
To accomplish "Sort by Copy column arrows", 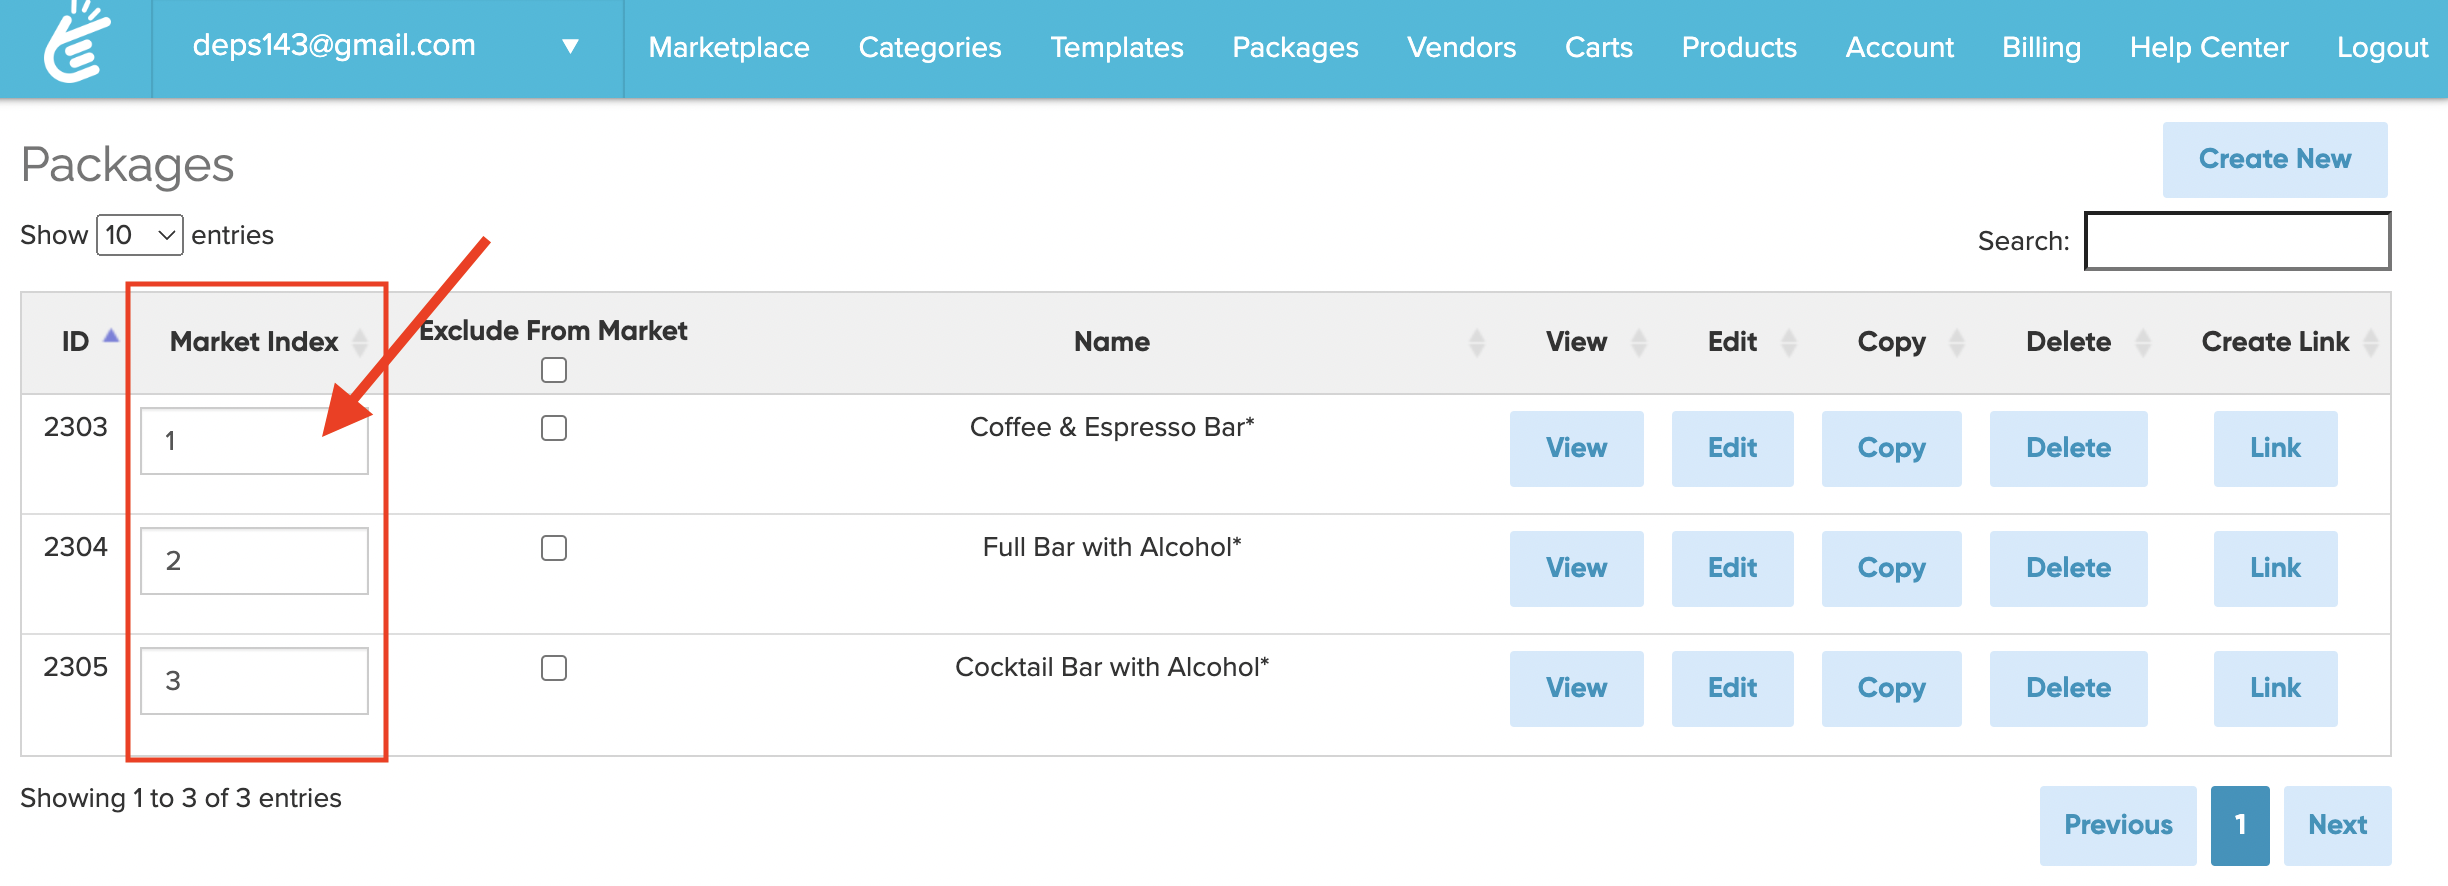I will (1956, 342).
